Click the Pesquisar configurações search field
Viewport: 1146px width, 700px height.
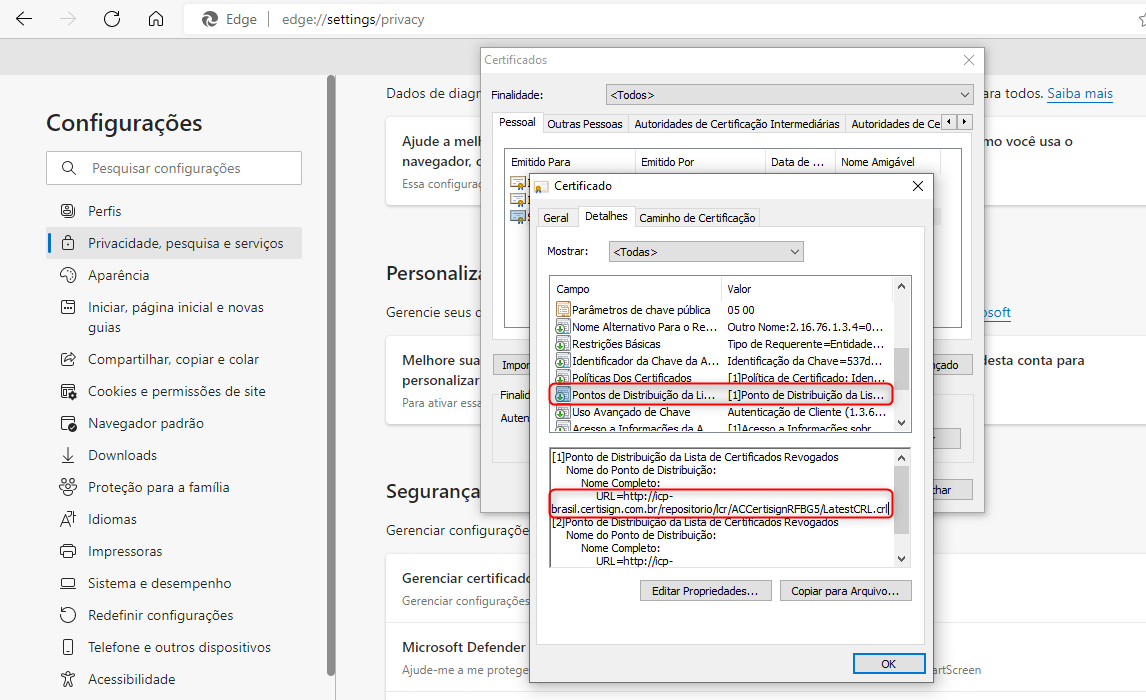(174, 168)
